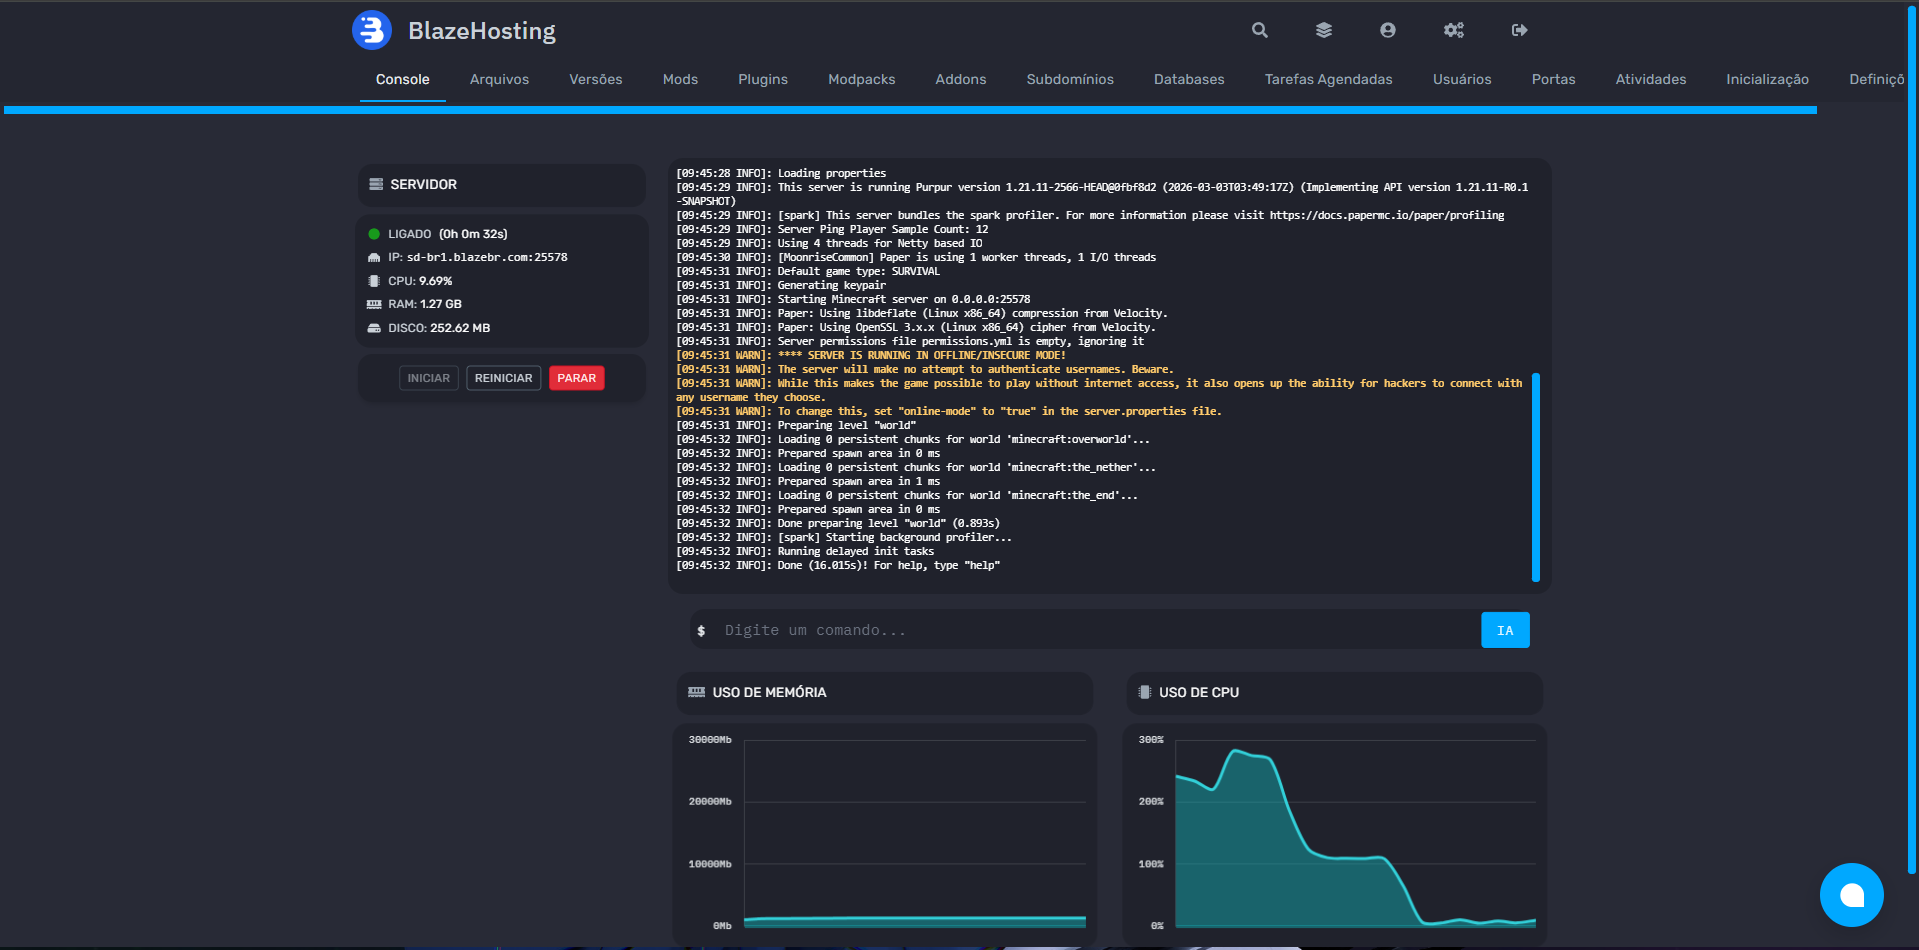
Task: Go to the Databases tab
Action: click(1188, 80)
